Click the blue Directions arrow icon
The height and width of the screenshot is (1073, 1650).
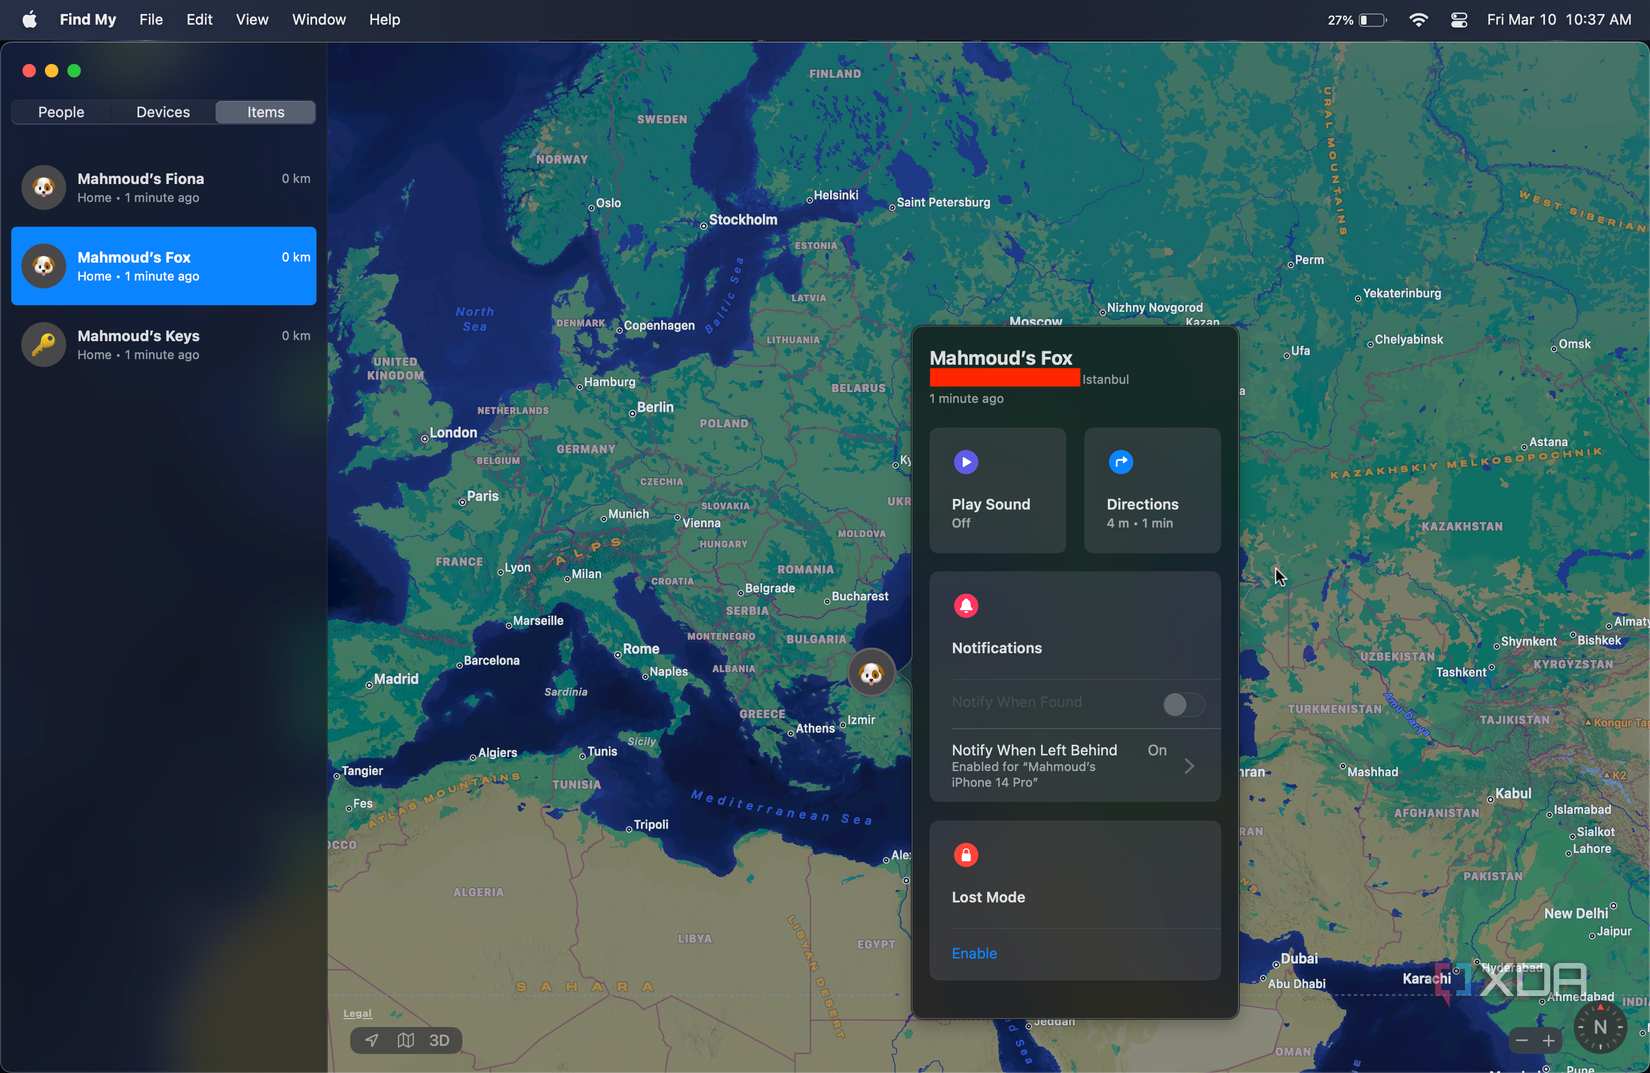point(1120,462)
